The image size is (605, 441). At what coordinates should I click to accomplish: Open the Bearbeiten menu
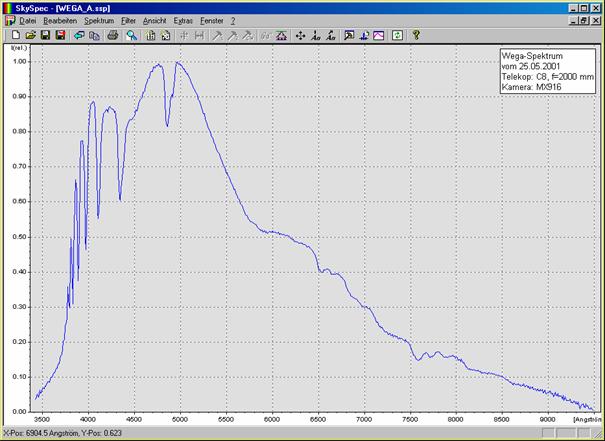60,20
